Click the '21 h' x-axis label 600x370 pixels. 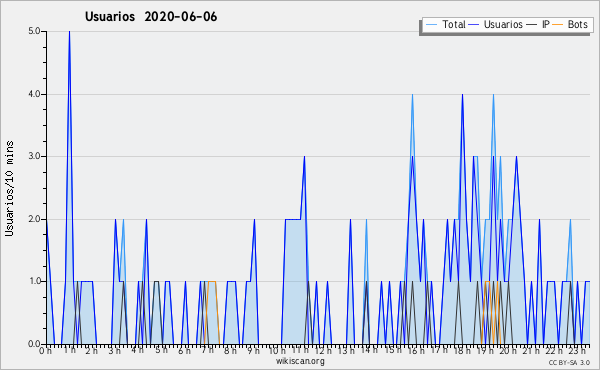532,350
